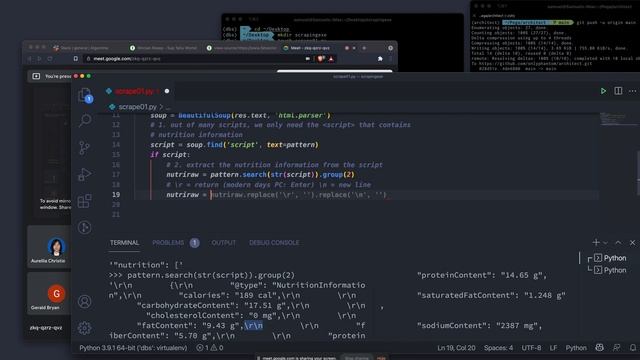
Task: Open the Run and Debug view
Action: [84, 174]
